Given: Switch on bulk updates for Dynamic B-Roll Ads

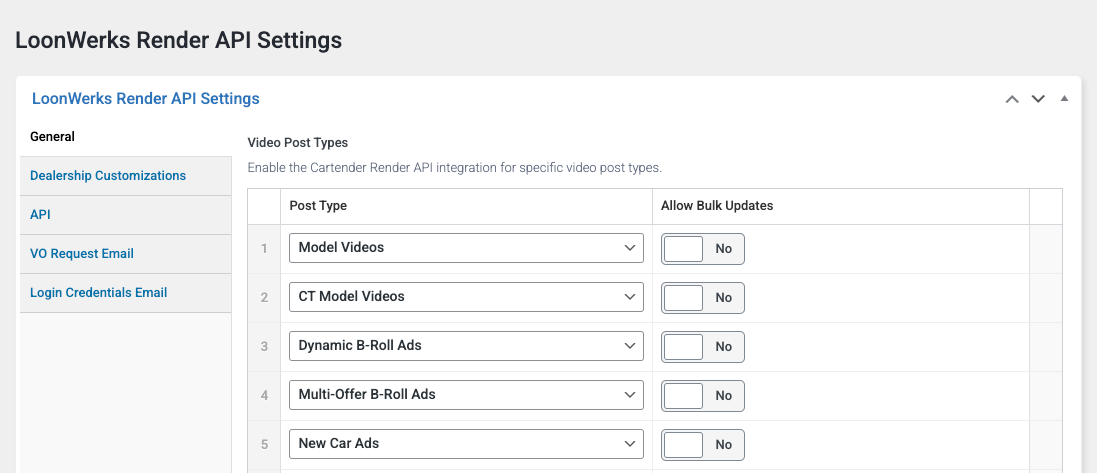Looking at the screenshot, I should (x=703, y=347).
